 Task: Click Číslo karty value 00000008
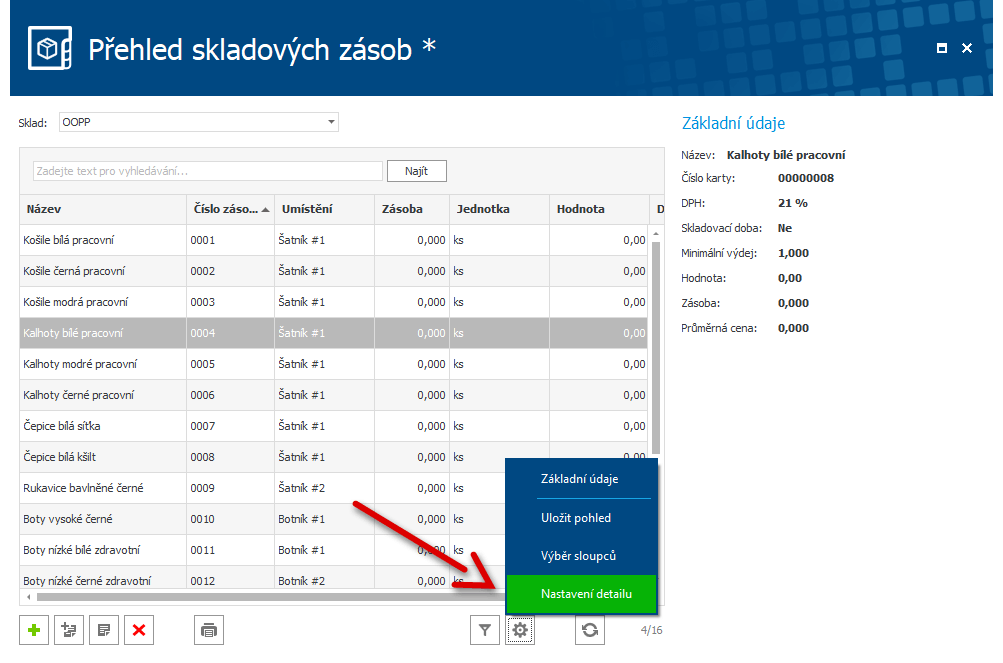click(x=806, y=178)
